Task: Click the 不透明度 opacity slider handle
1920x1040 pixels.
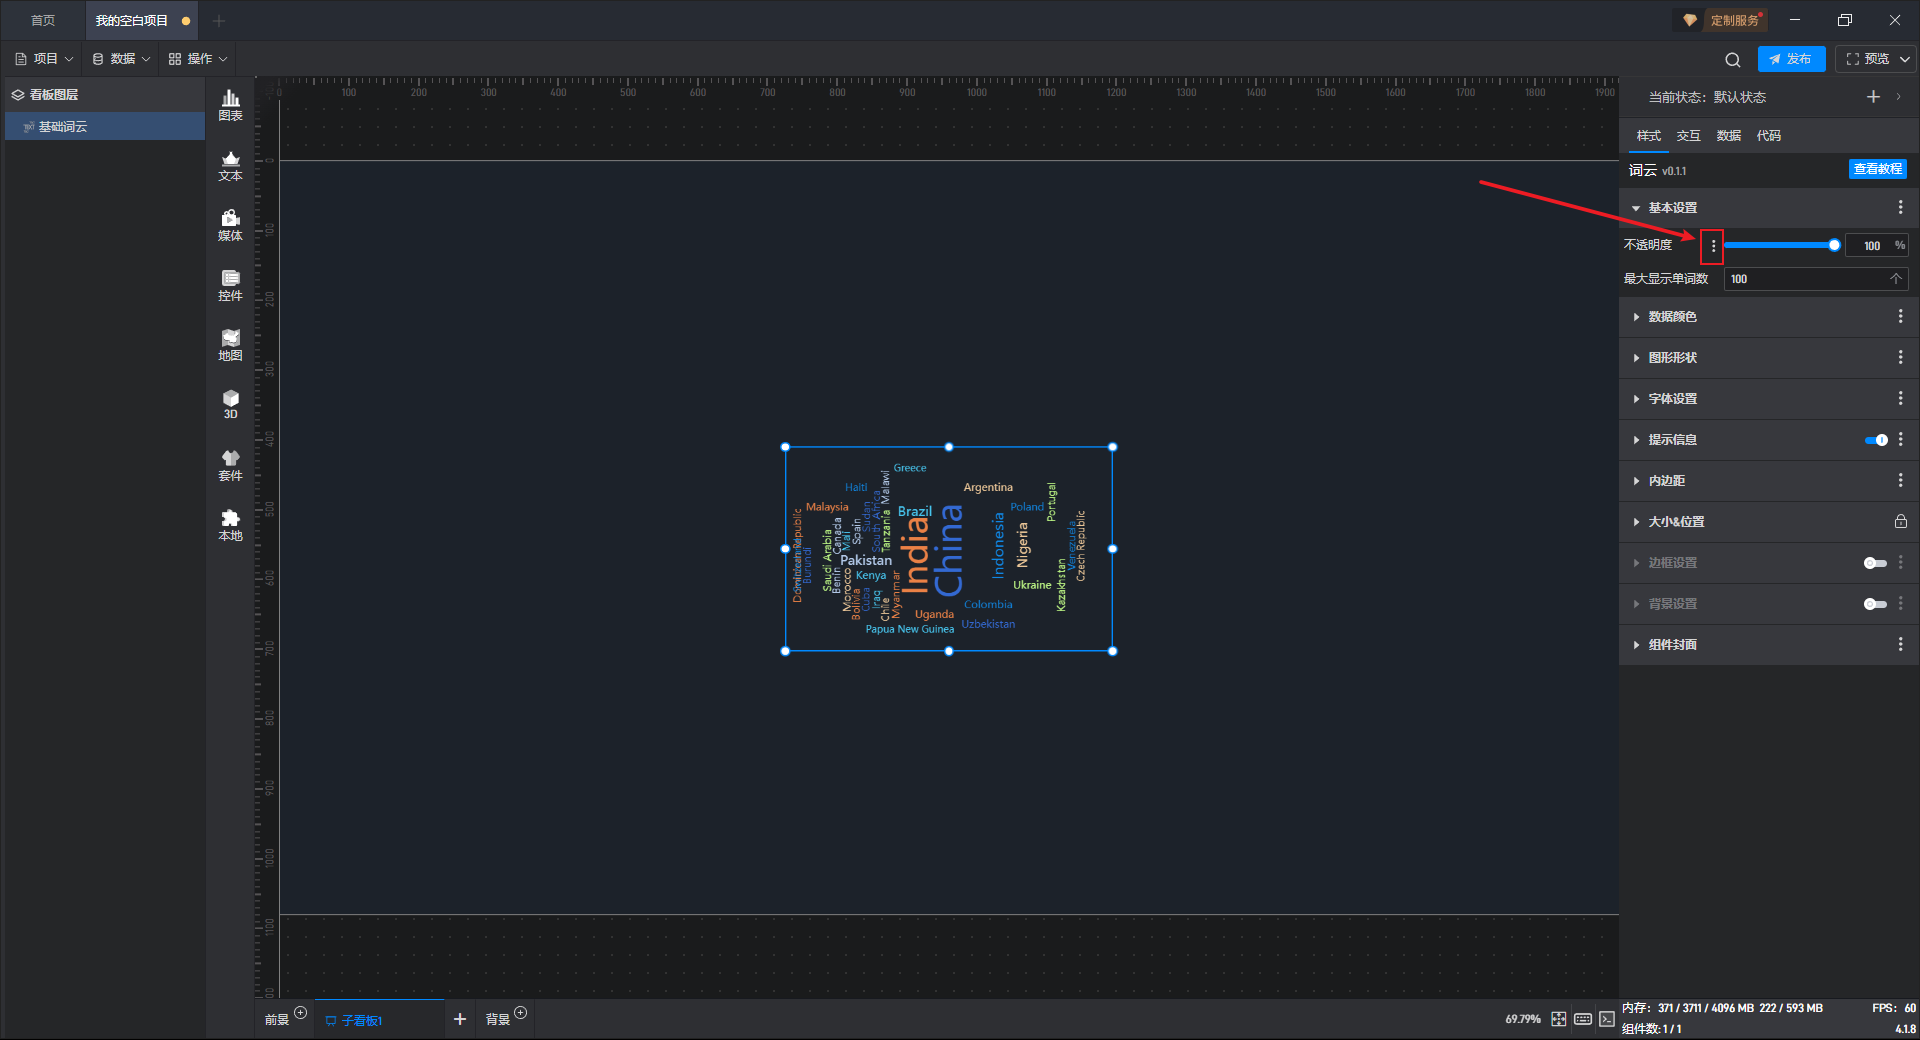Action: point(1834,245)
